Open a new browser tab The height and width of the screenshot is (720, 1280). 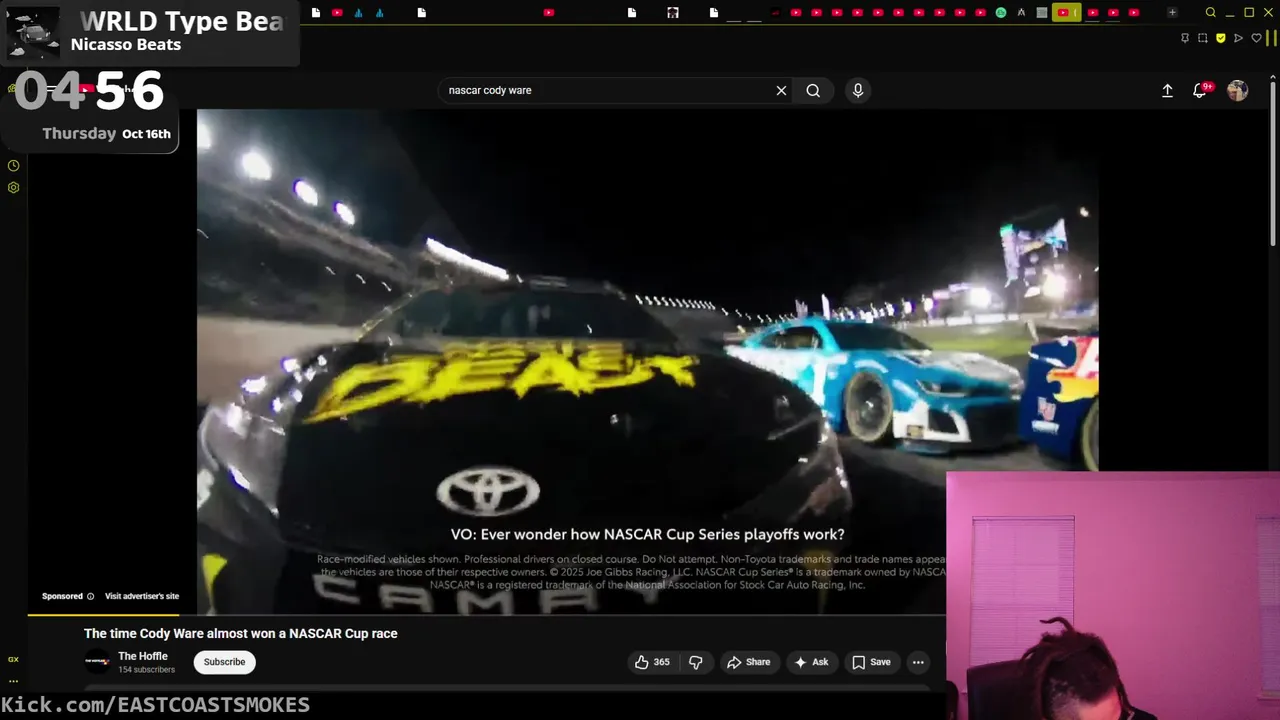[x=1172, y=13]
